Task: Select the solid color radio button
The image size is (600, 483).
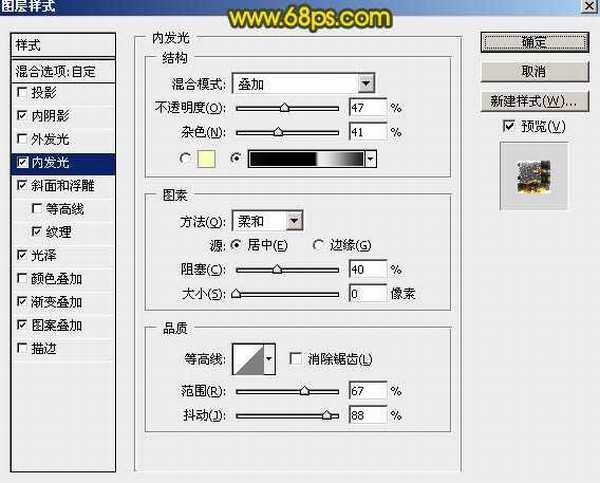Action: (x=185, y=158)
